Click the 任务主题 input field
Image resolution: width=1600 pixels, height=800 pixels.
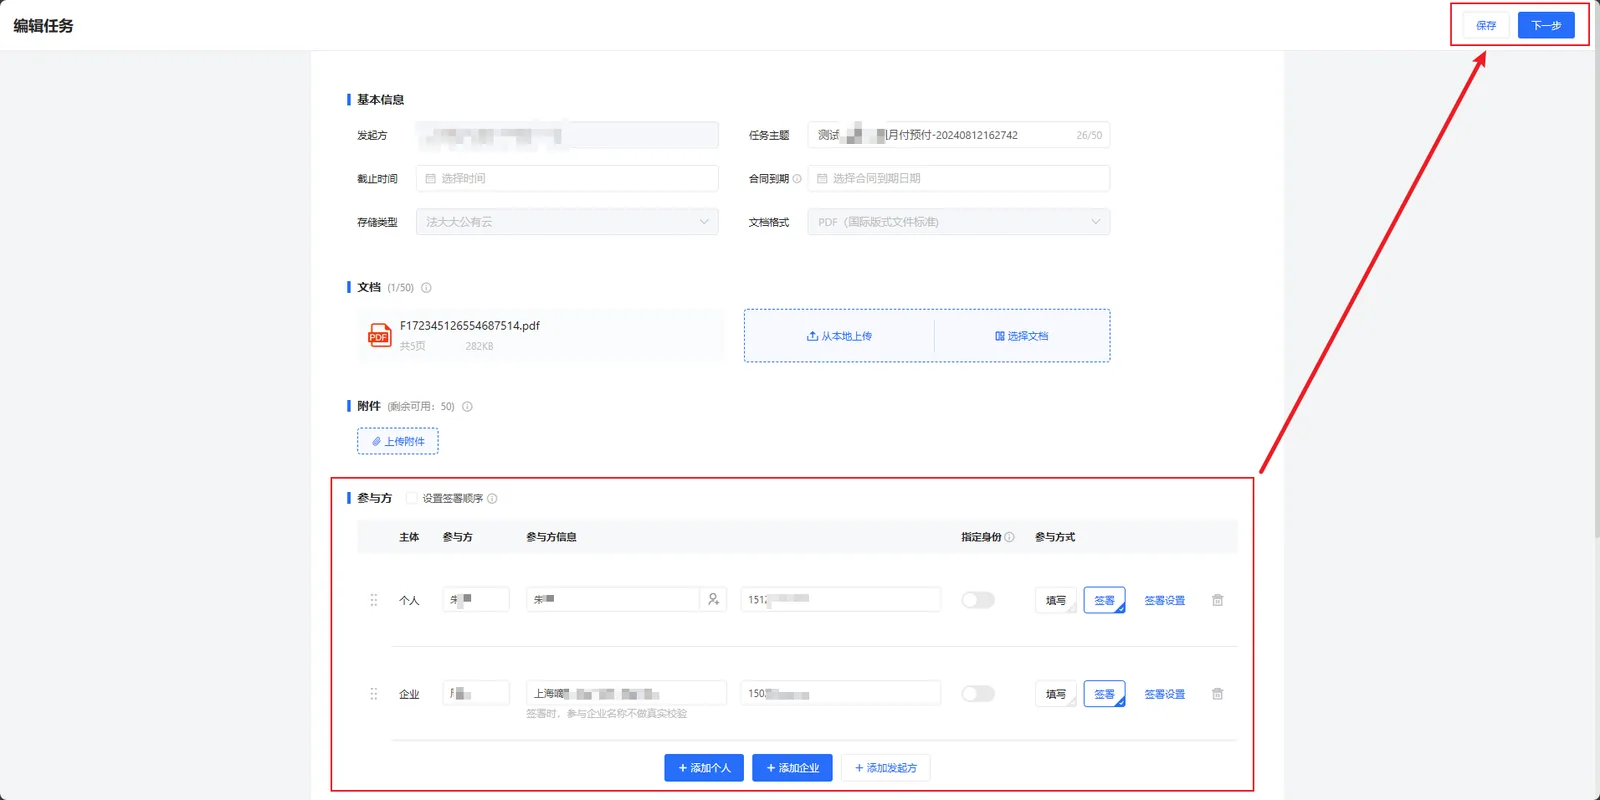point(959,135)
